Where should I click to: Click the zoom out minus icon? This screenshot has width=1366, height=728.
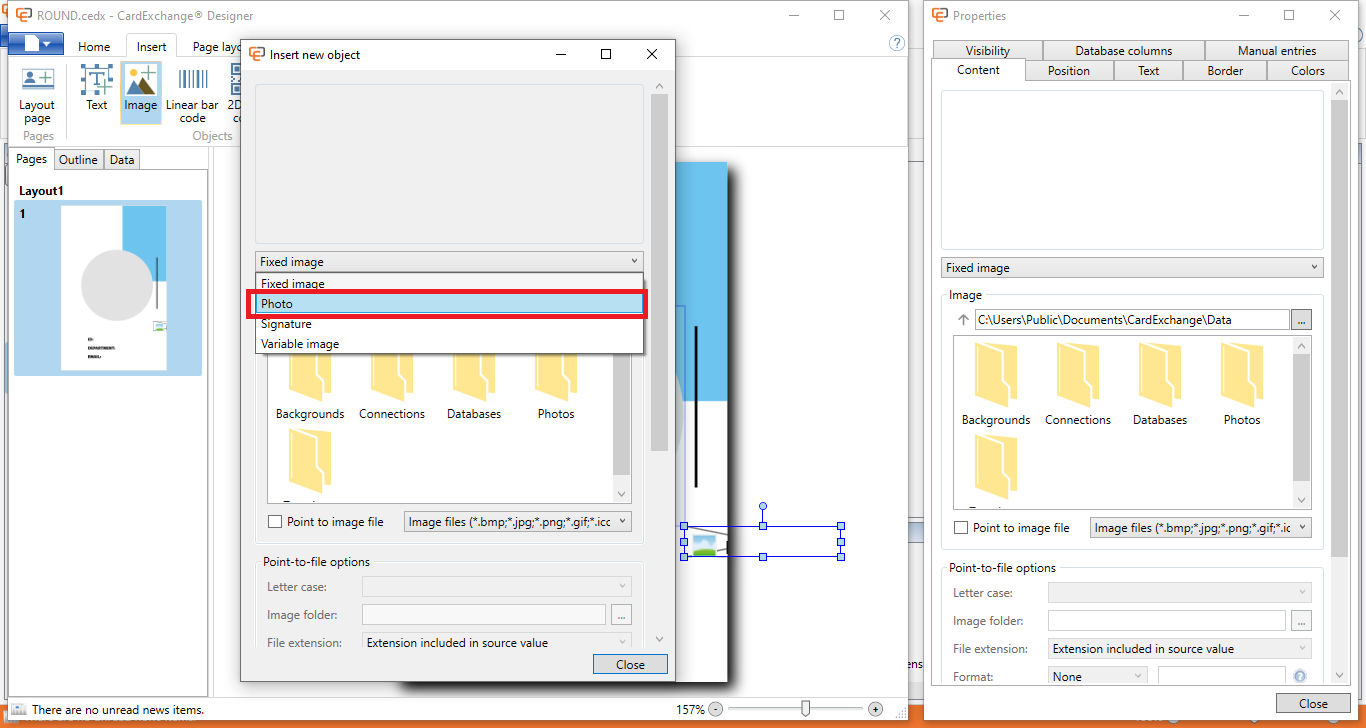point(715,709)
